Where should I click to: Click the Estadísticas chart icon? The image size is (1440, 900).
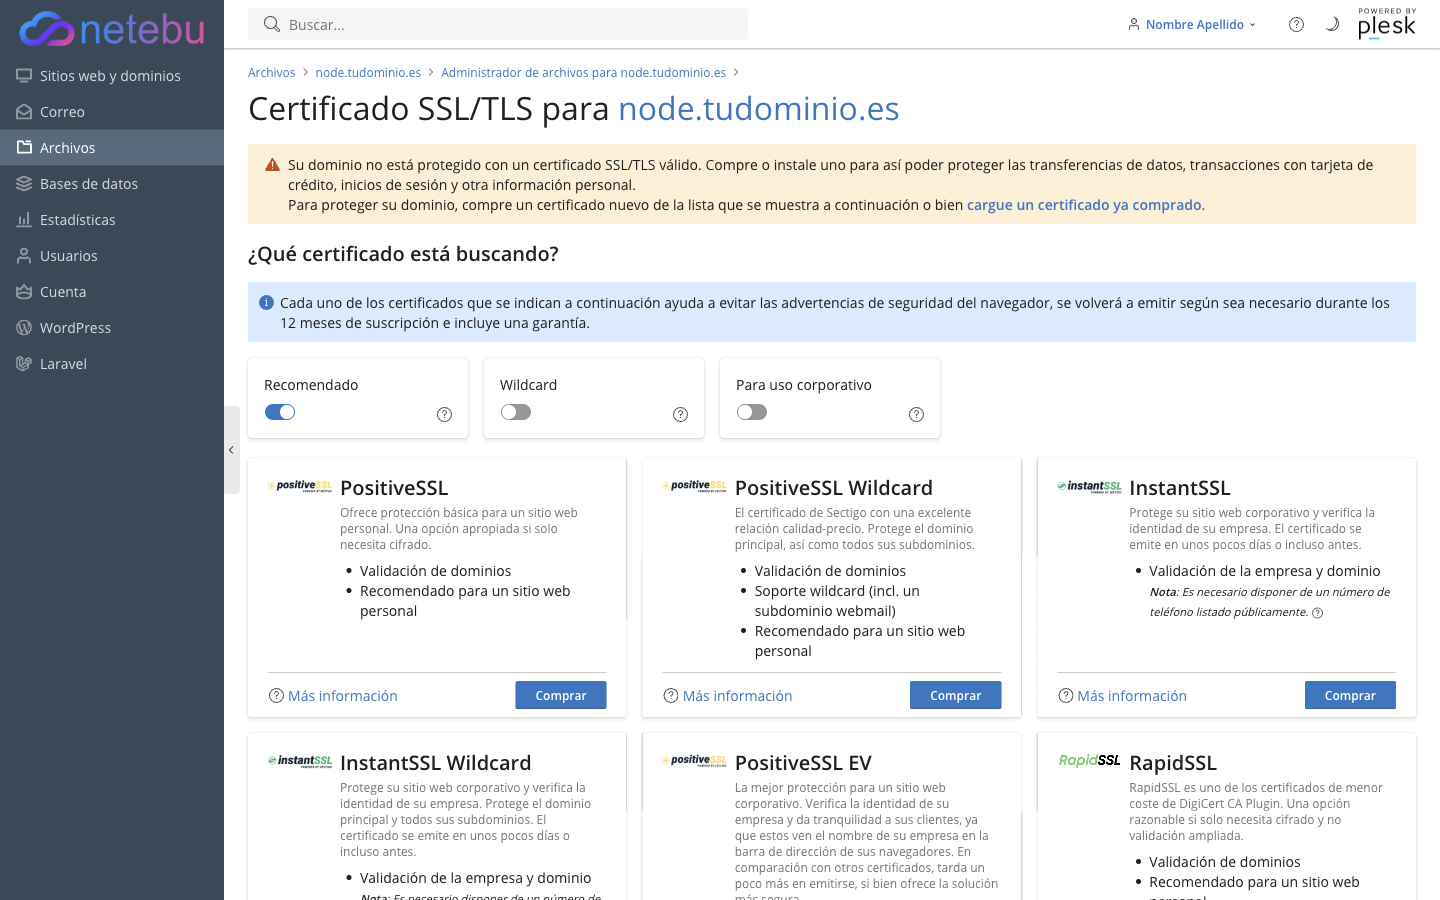coord(24,219)
